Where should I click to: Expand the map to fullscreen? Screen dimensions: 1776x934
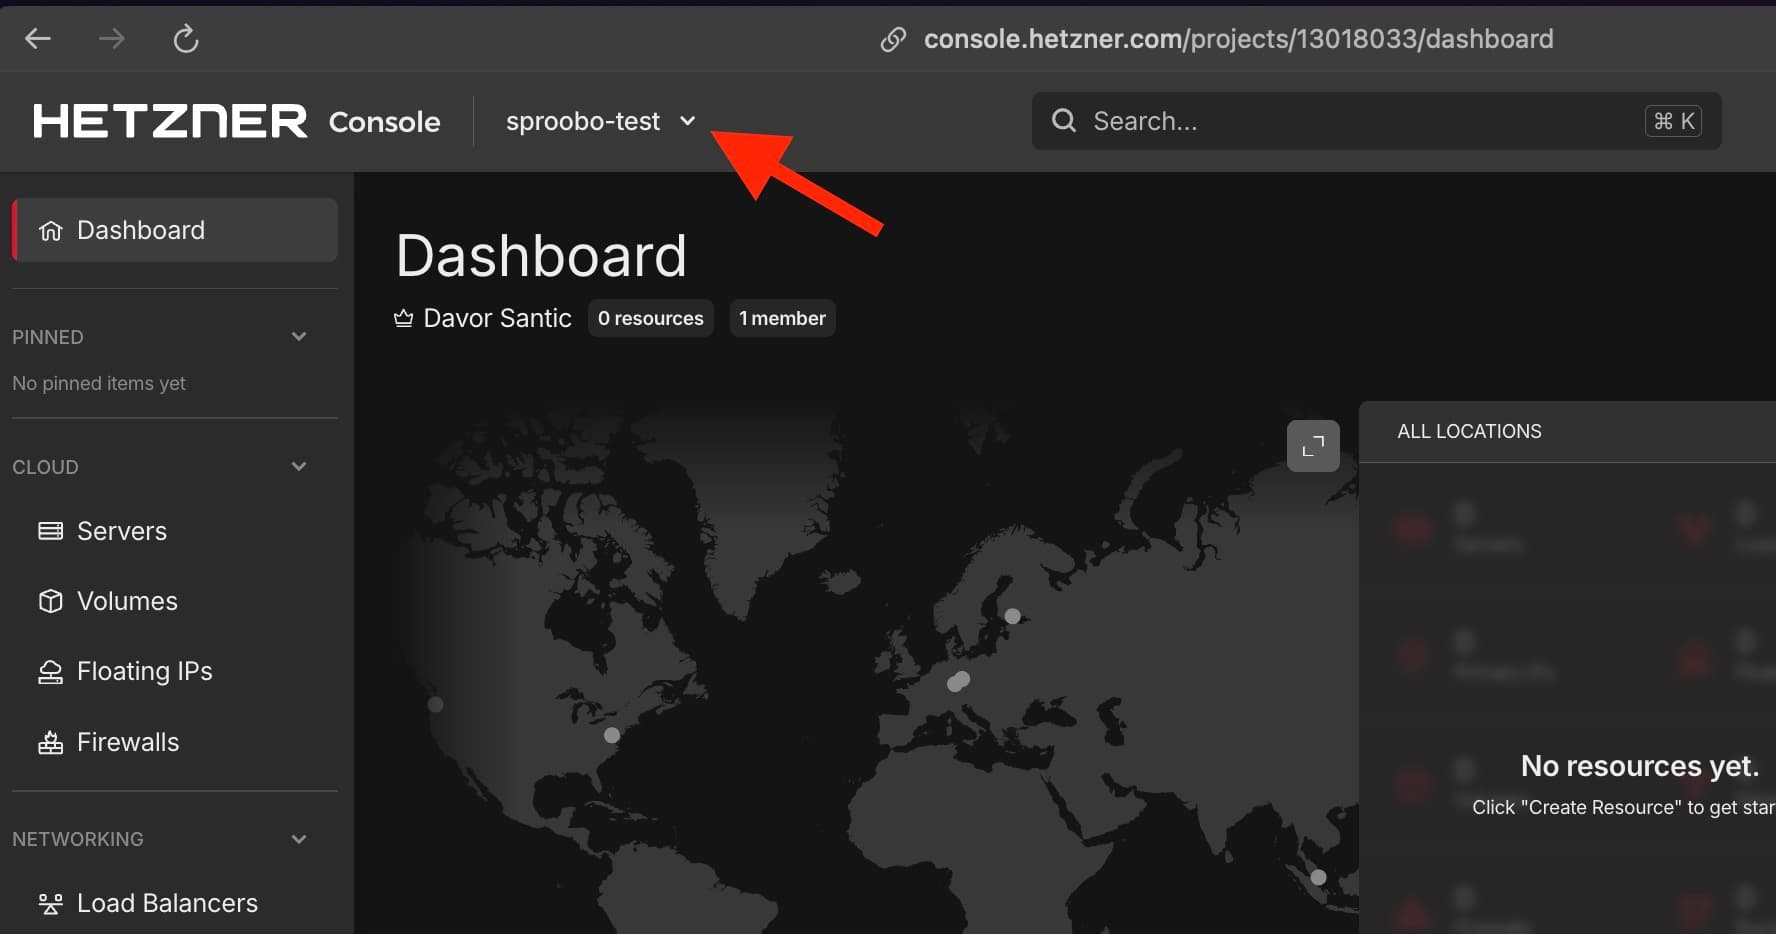tap(1313, 446)
